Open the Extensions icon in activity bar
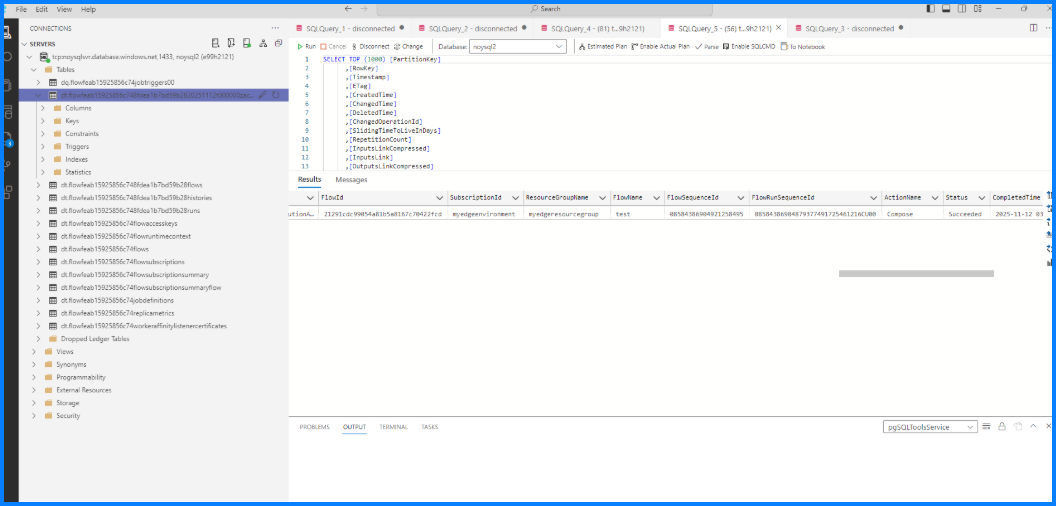 8,191
